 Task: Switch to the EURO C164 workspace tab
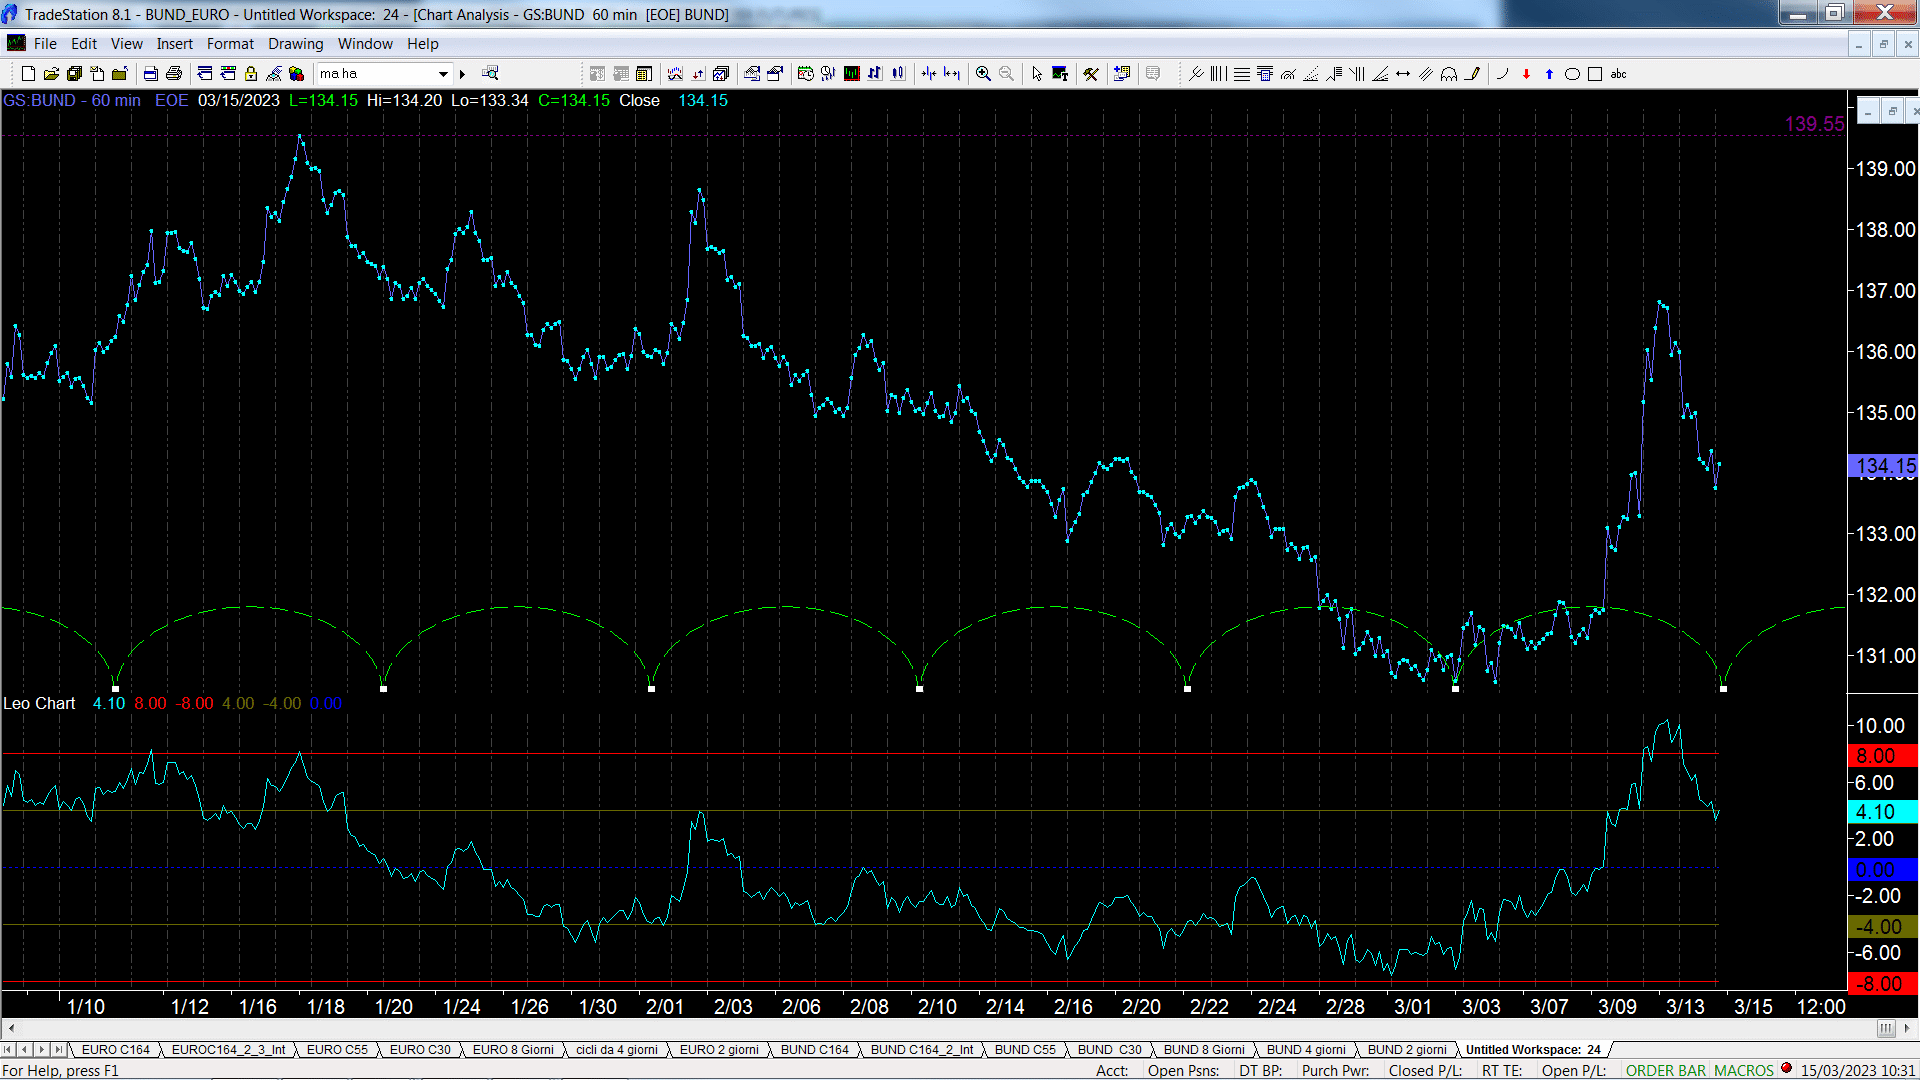pyautogui.click(x=116, y=1050)
